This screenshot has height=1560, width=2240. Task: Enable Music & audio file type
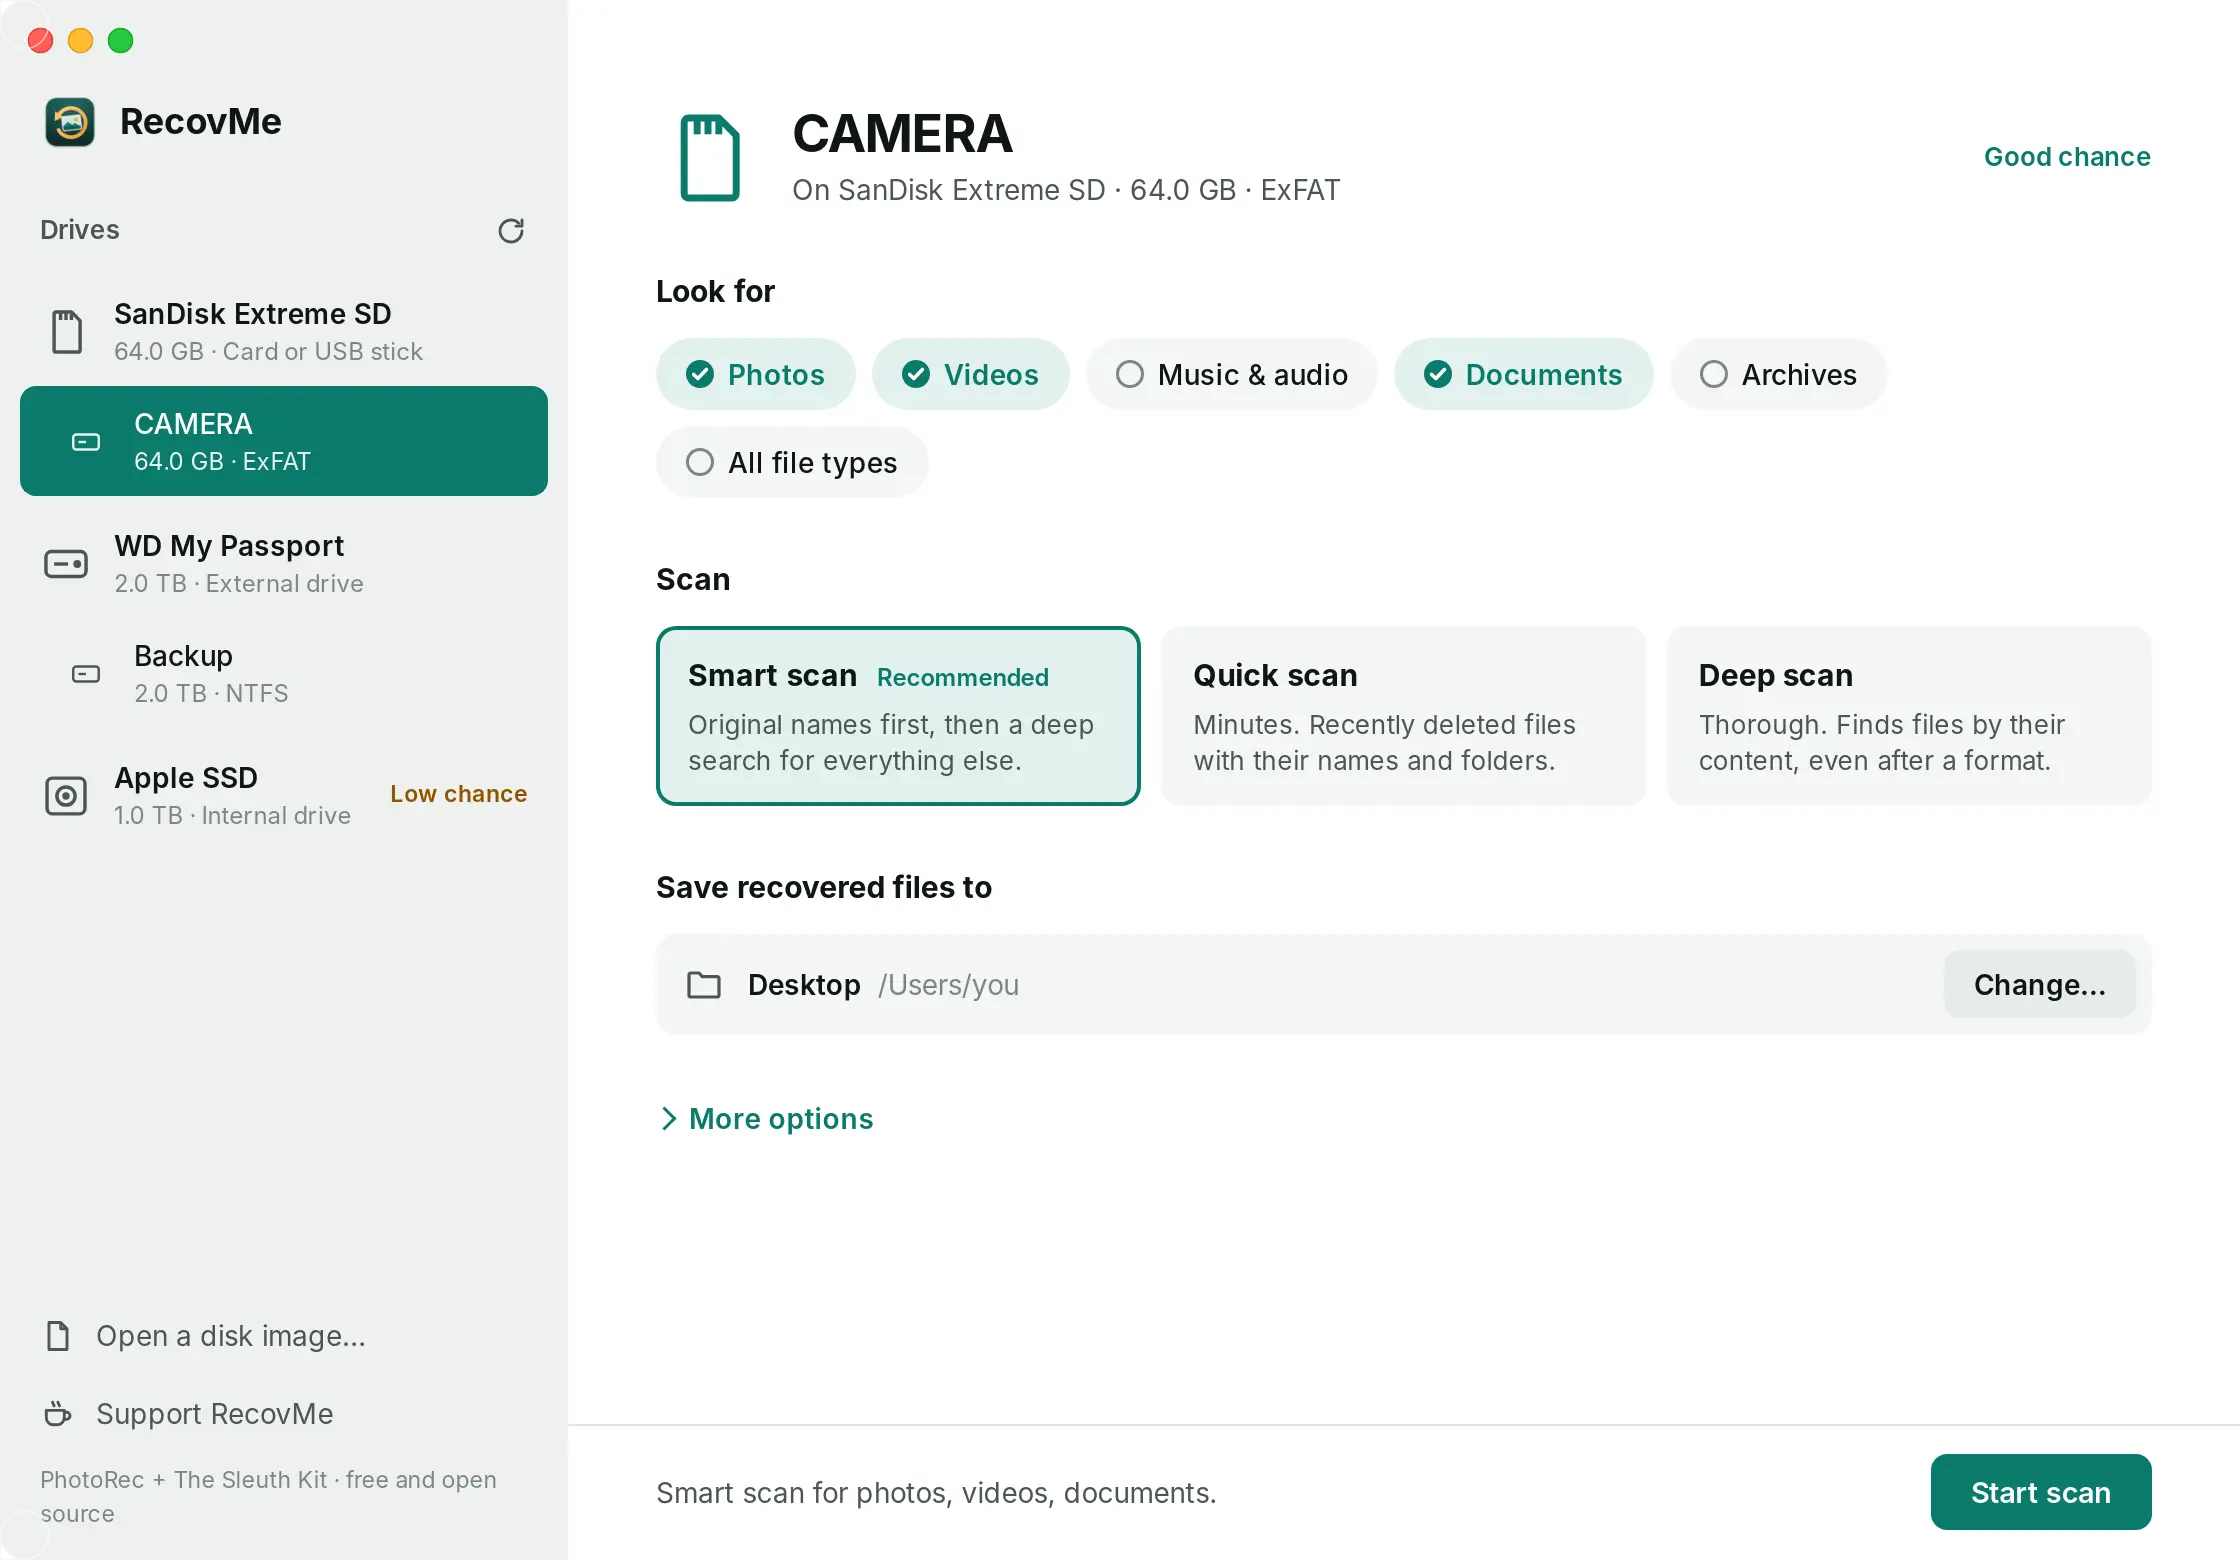pyautogui.click(x=1232, y=374)
